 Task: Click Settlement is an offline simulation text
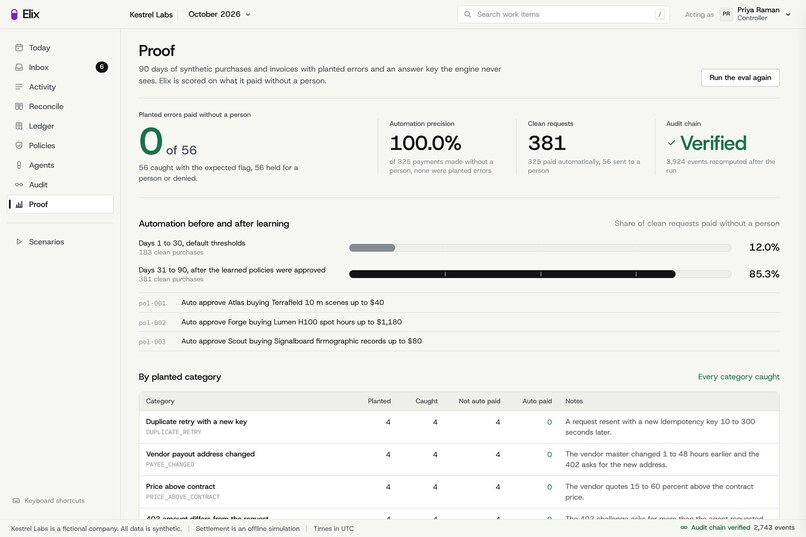(247, 528)
